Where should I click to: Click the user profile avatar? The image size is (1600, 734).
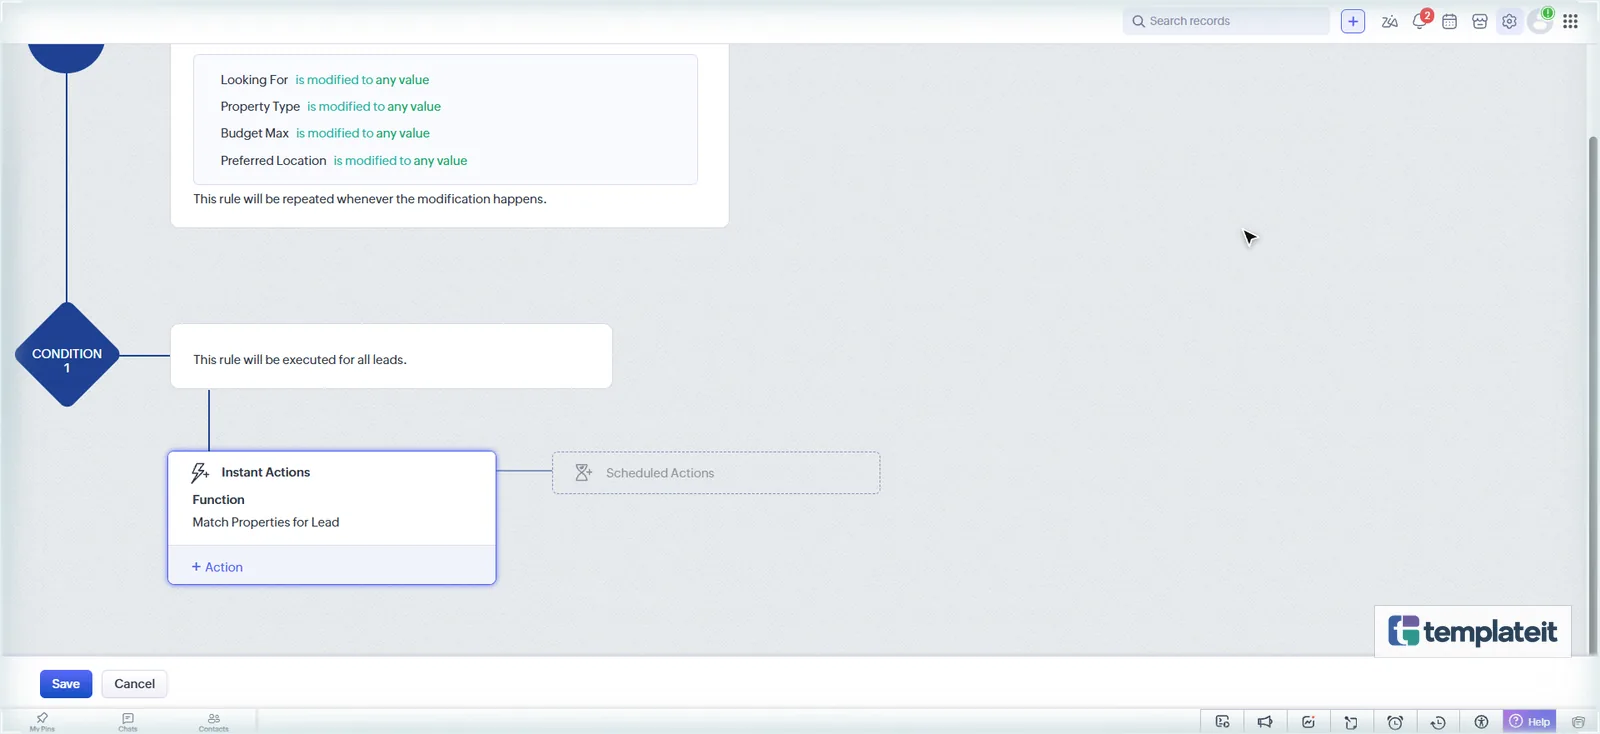(x=1540, y=21)
